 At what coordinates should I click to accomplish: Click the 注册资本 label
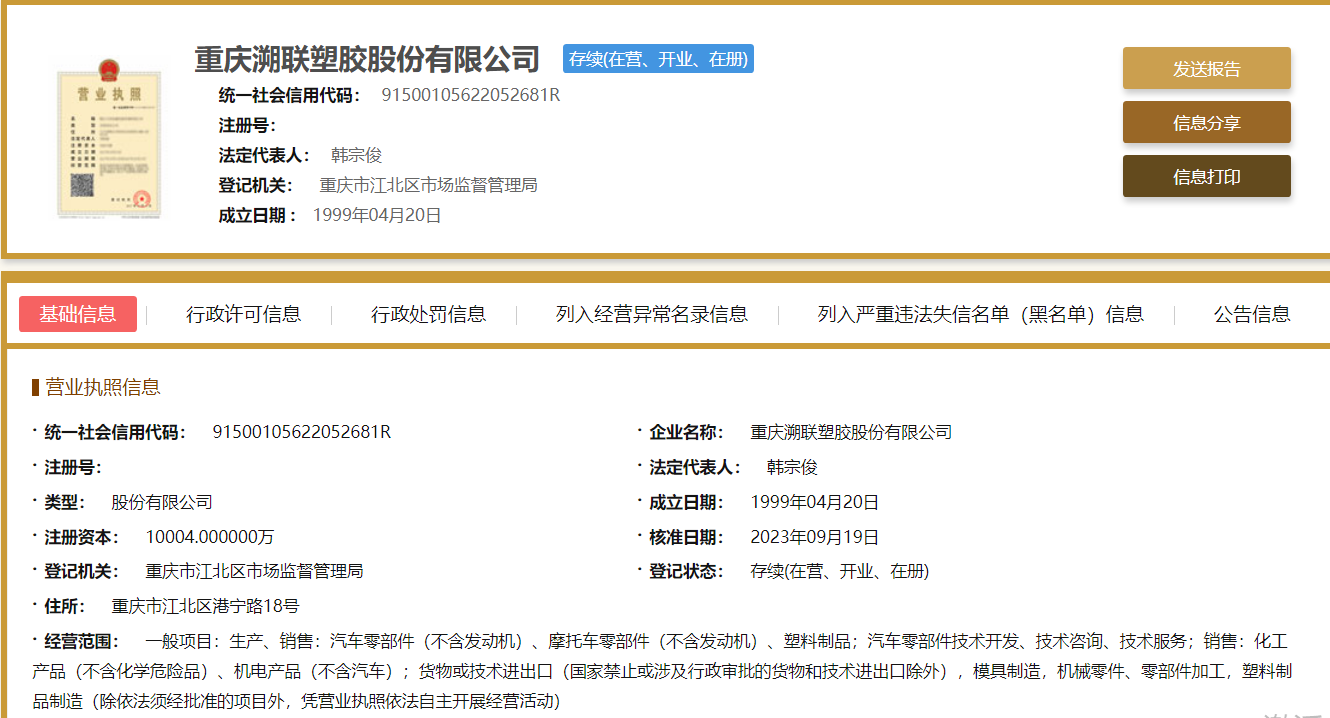81,537
